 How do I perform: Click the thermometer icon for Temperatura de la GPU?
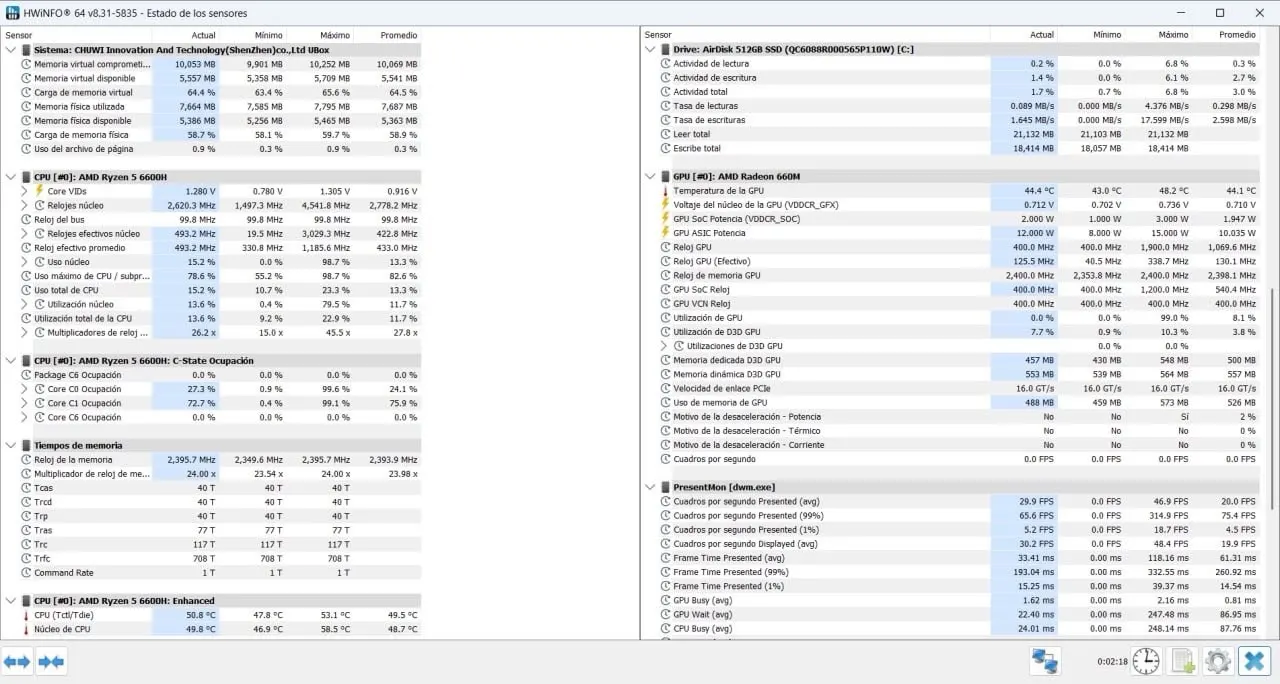(665, 191)
